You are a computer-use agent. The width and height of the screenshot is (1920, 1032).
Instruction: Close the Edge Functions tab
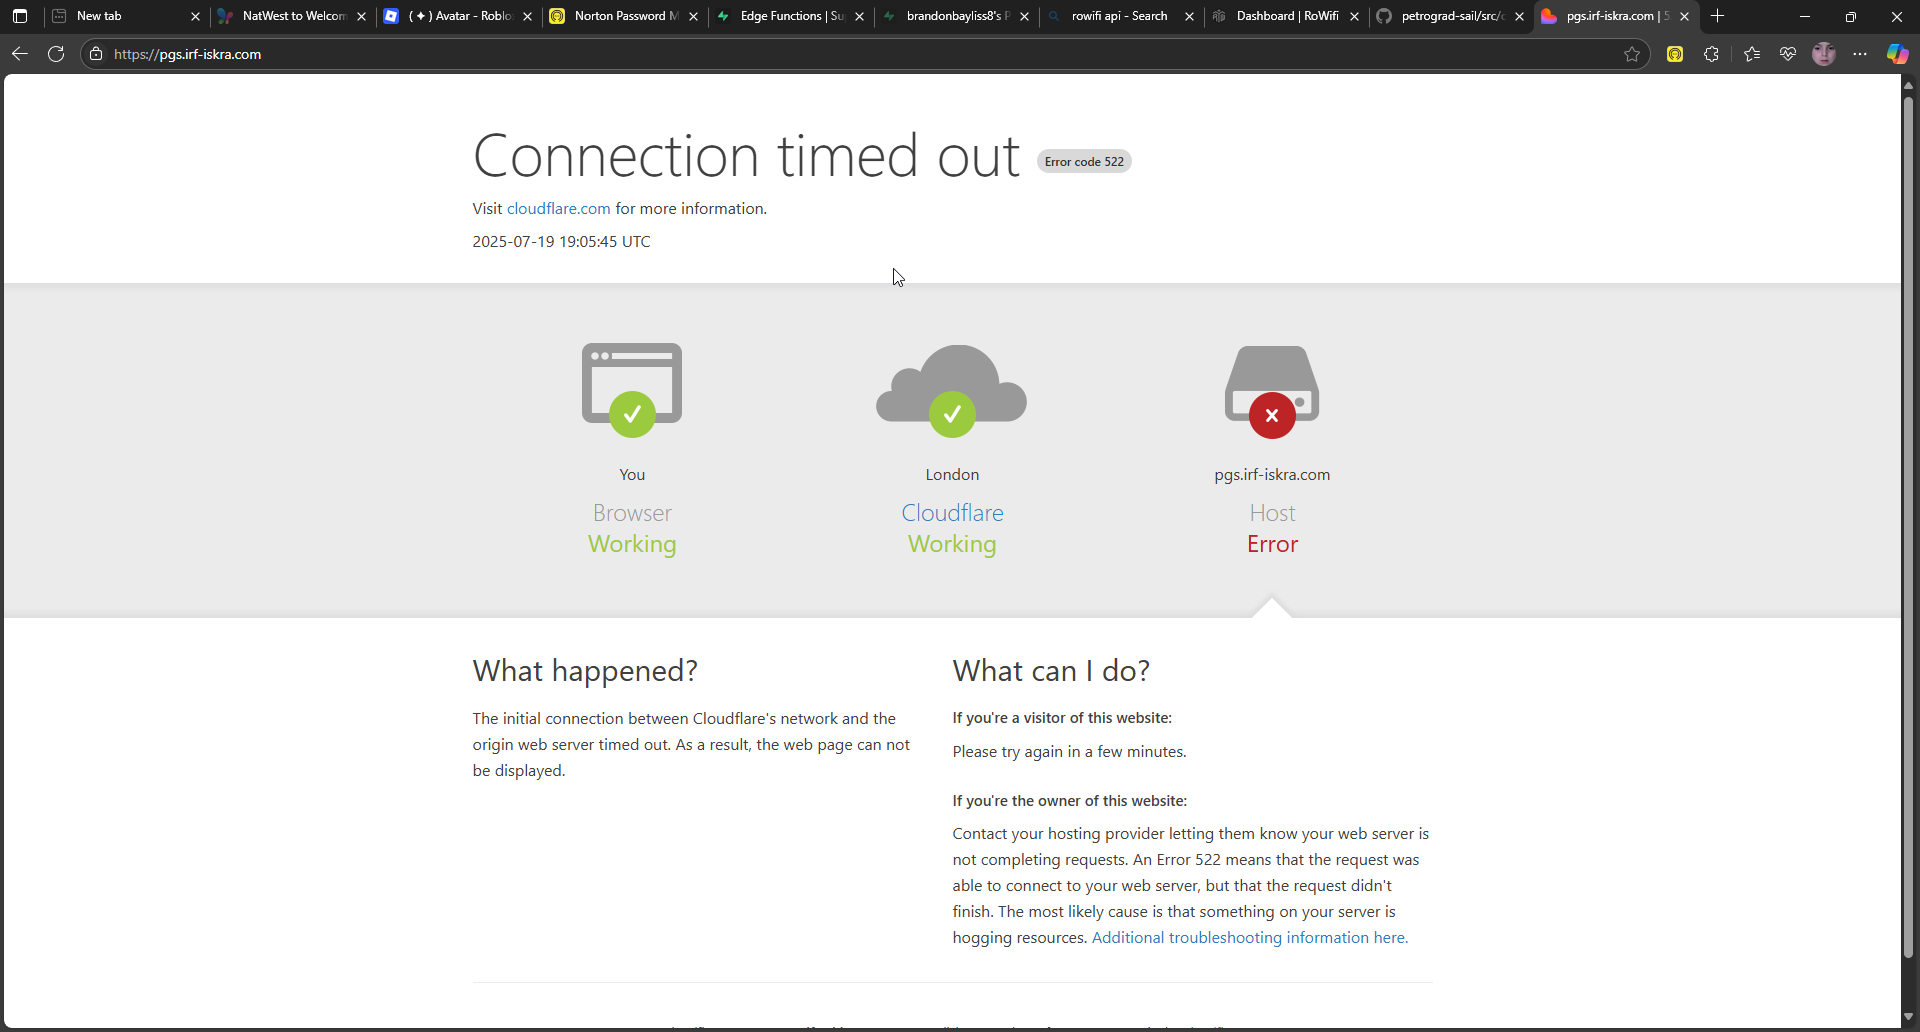tap(859, 16)
